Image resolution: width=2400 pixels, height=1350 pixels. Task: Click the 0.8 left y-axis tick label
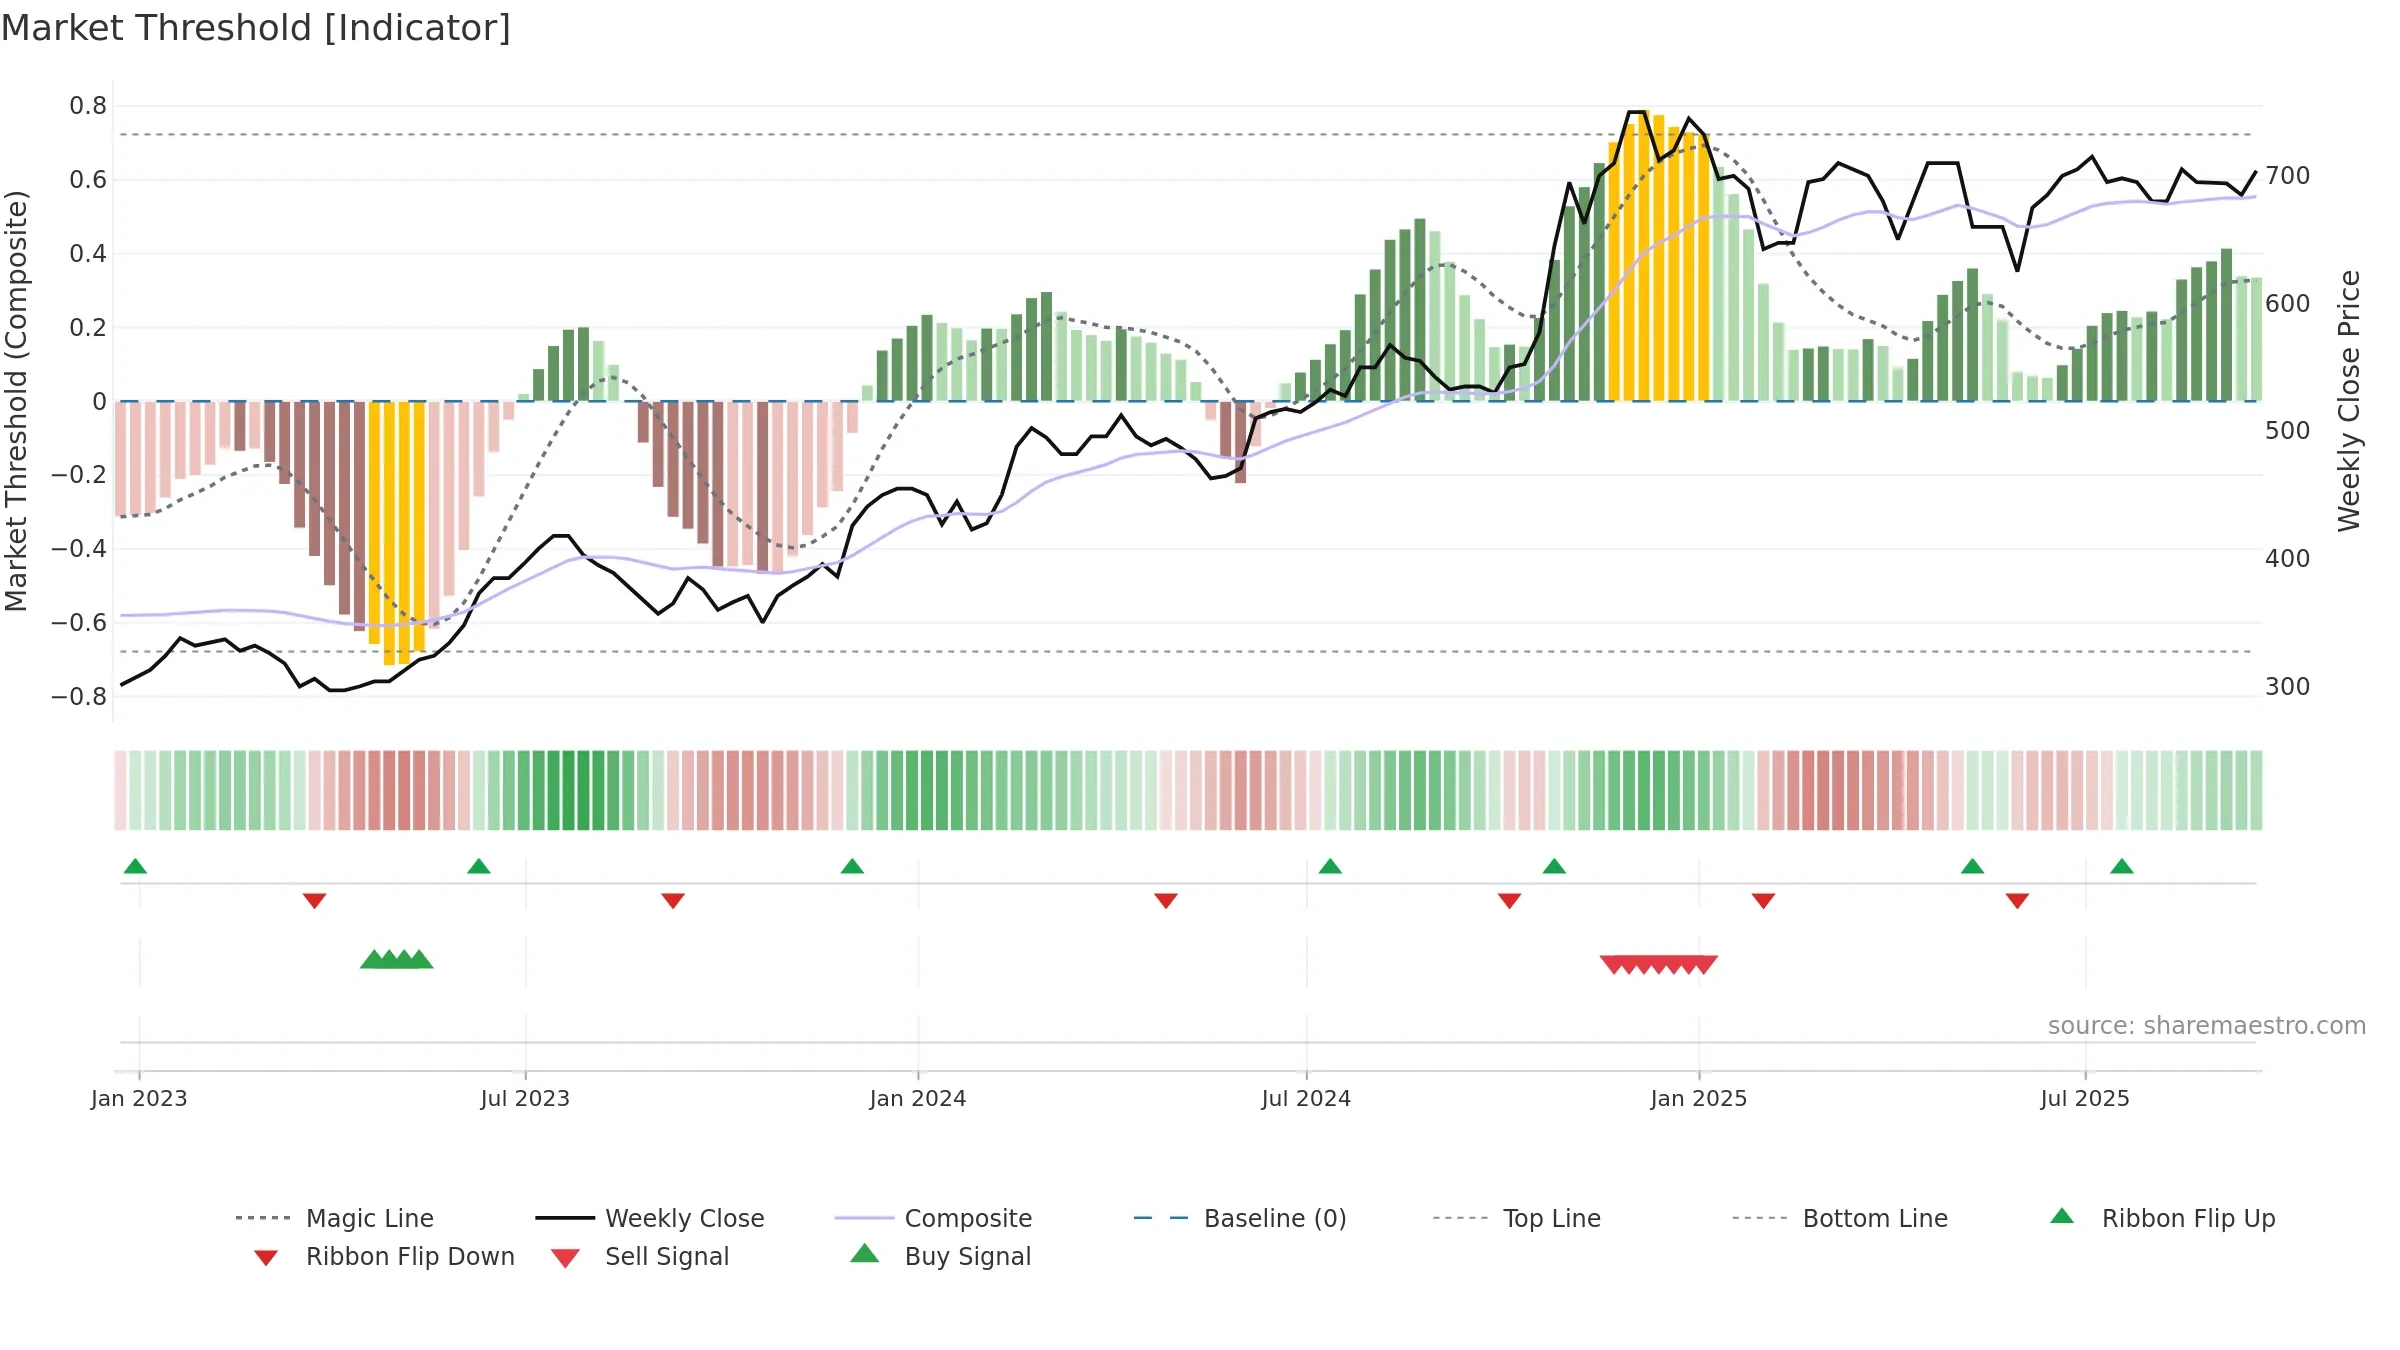click(88, 106)
